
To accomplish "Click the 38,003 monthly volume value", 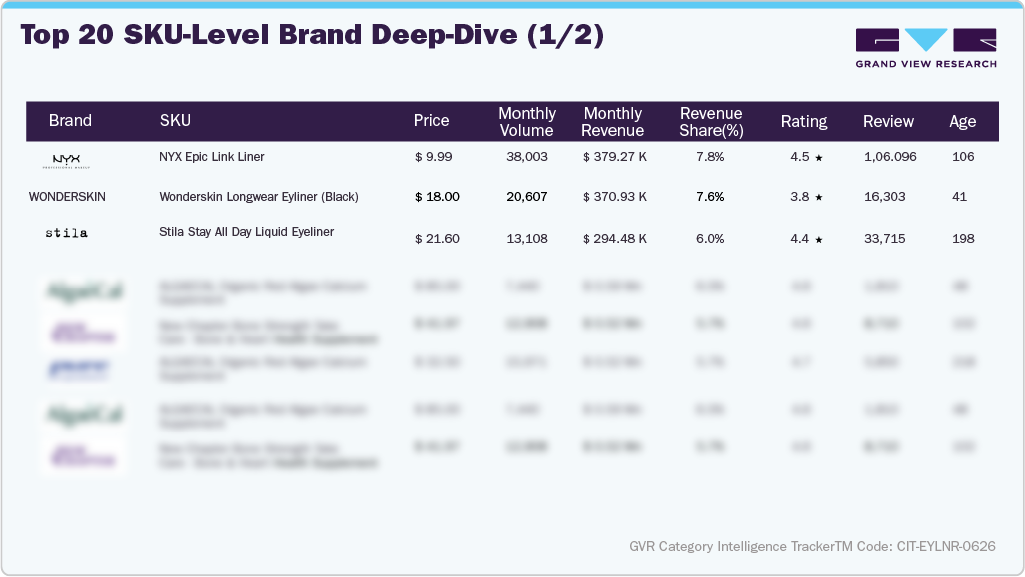I will coord(527,157).
